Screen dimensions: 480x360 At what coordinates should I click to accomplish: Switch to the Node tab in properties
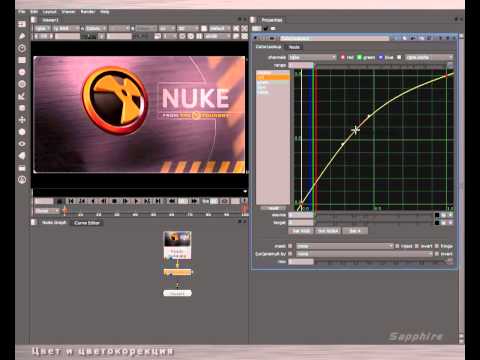tap(294, 47)
